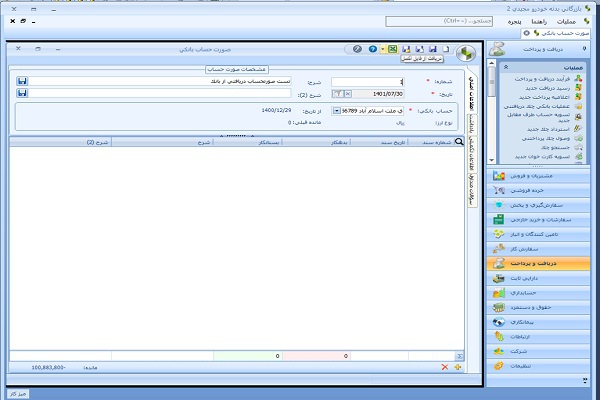Add a new row with the yellow plus icon
600x400 pixels.
[457, 367]
